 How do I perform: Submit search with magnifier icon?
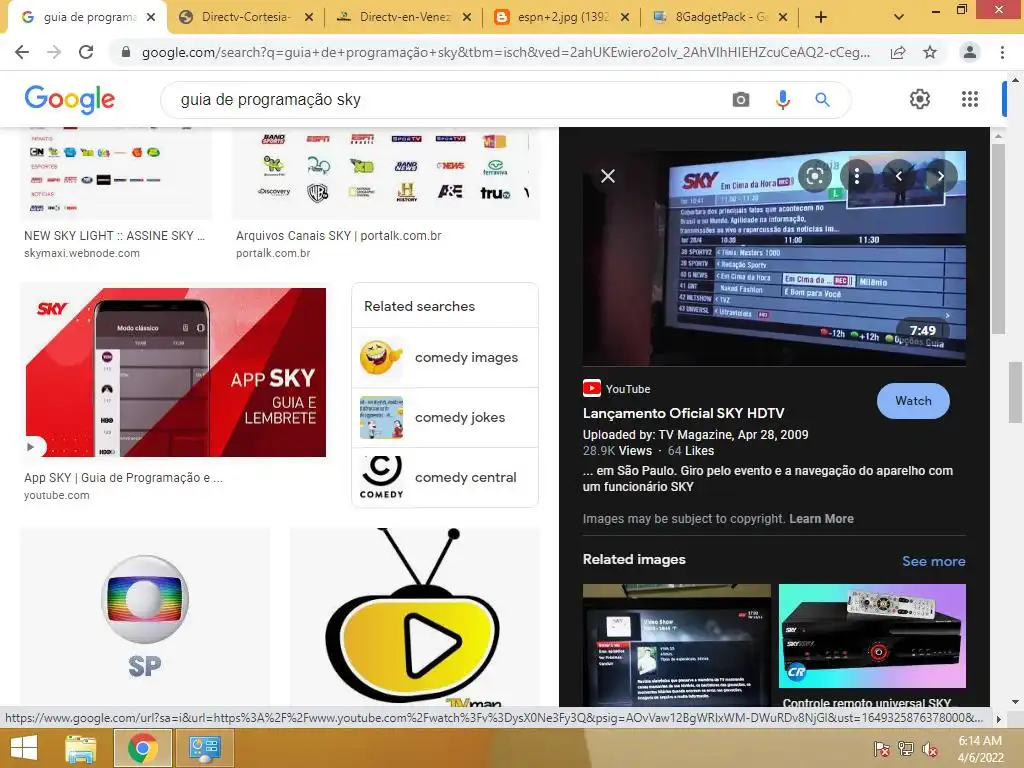tap(822, 99)
